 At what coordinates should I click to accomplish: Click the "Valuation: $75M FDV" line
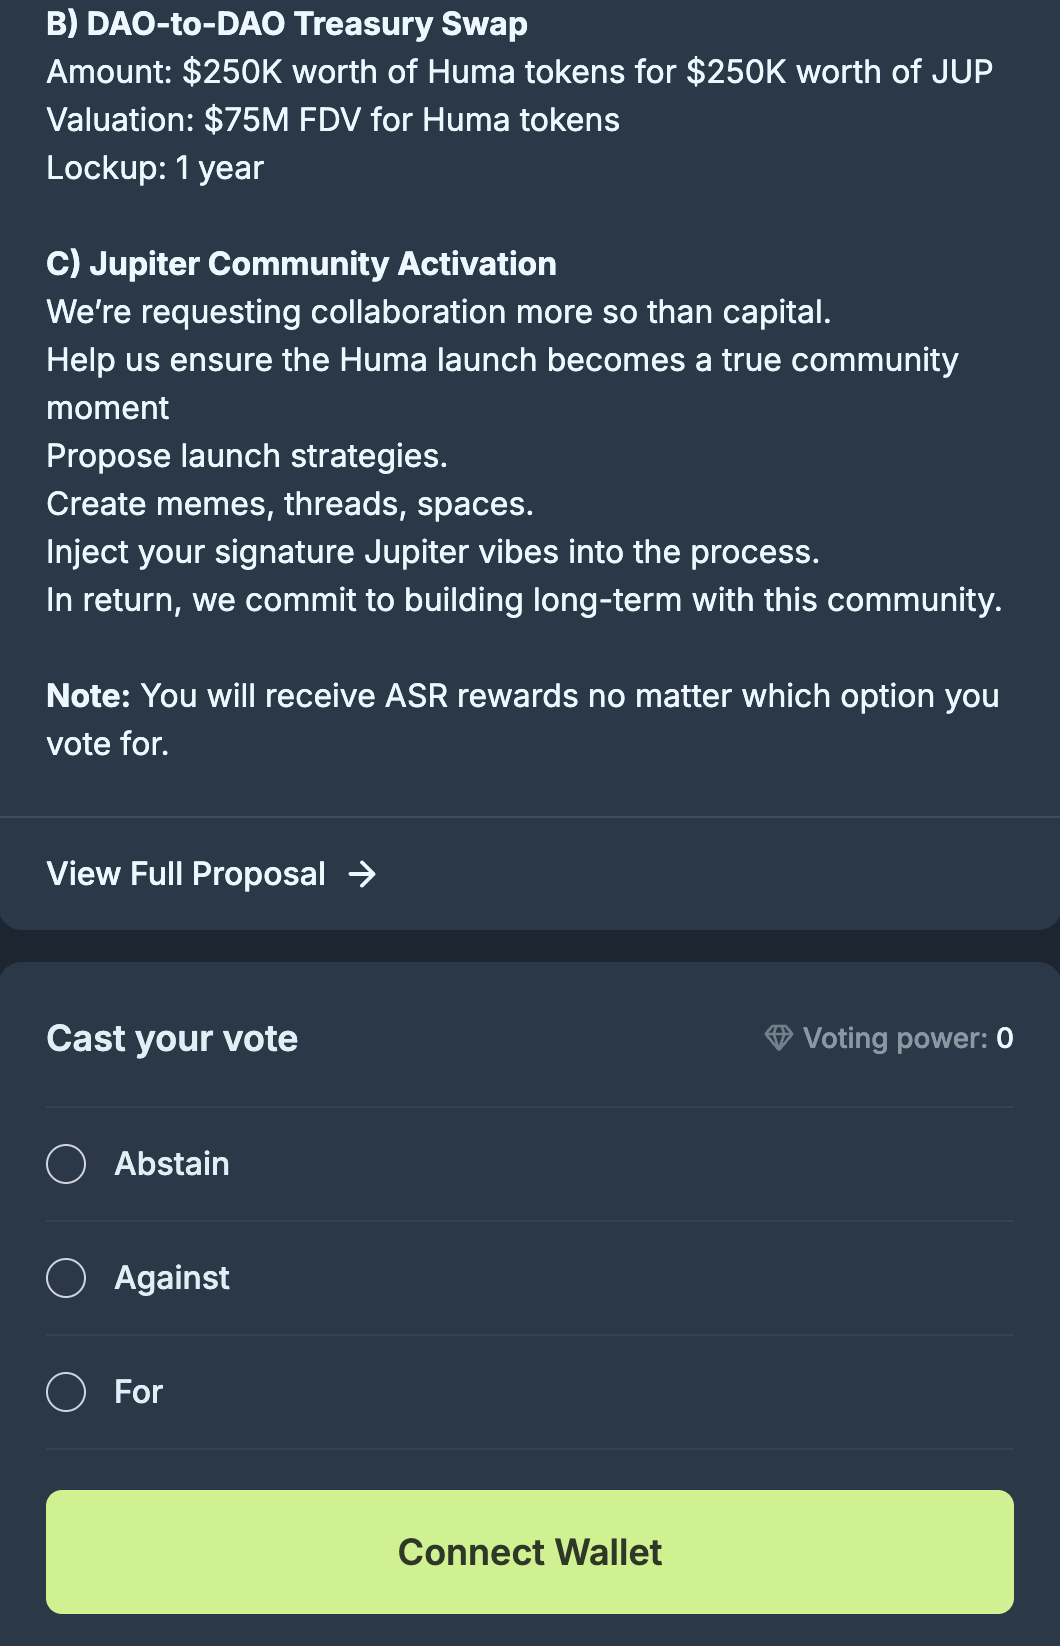[333, 120]
